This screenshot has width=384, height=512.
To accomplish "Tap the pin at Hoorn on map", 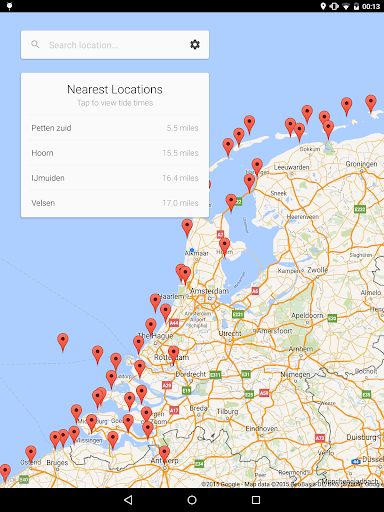I will click(x=225, y=246).
